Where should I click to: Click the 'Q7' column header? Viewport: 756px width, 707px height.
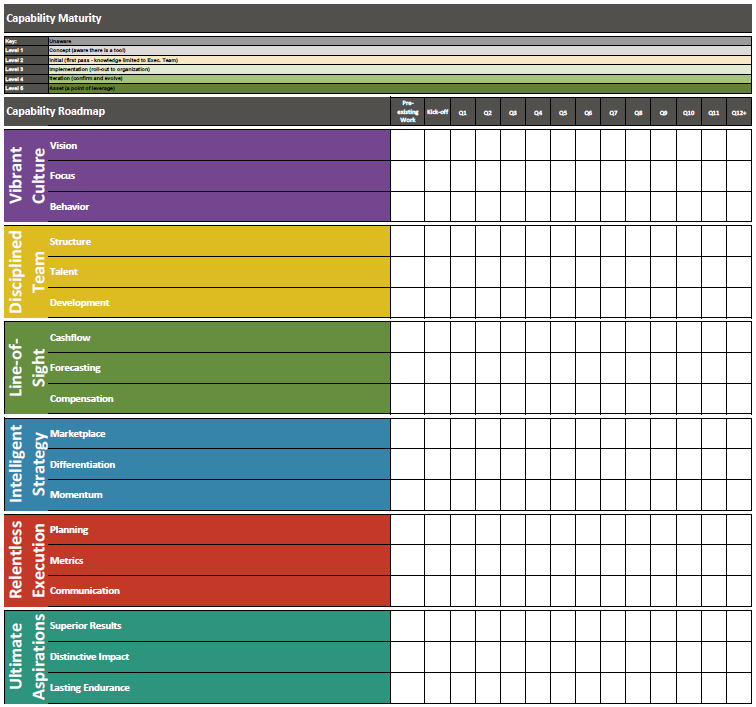[x=613, y=111]
